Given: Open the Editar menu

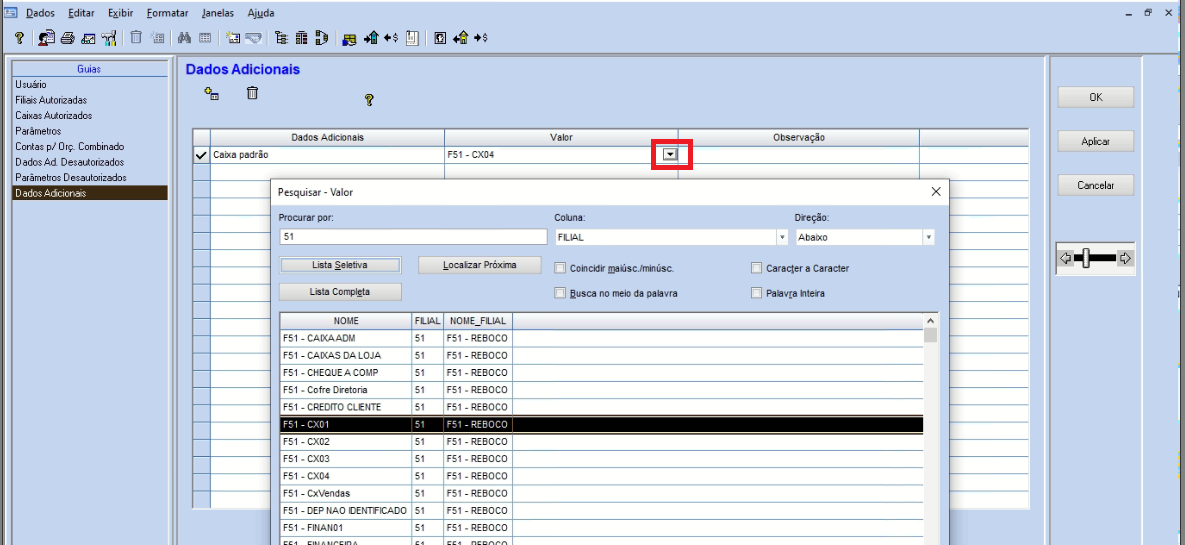Looking at the screenshot, I should click(80, 13).
